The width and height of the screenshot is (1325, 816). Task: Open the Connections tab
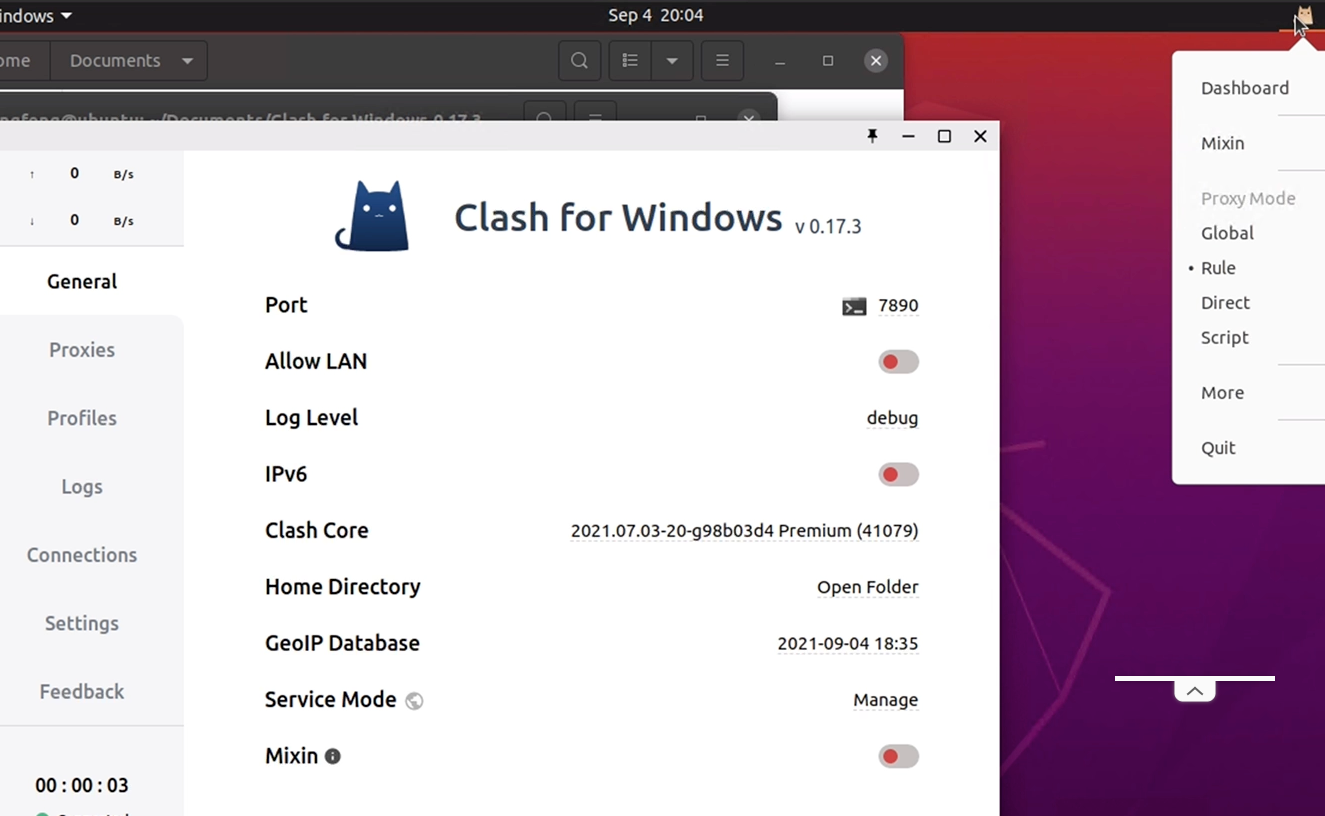[82, 555]
